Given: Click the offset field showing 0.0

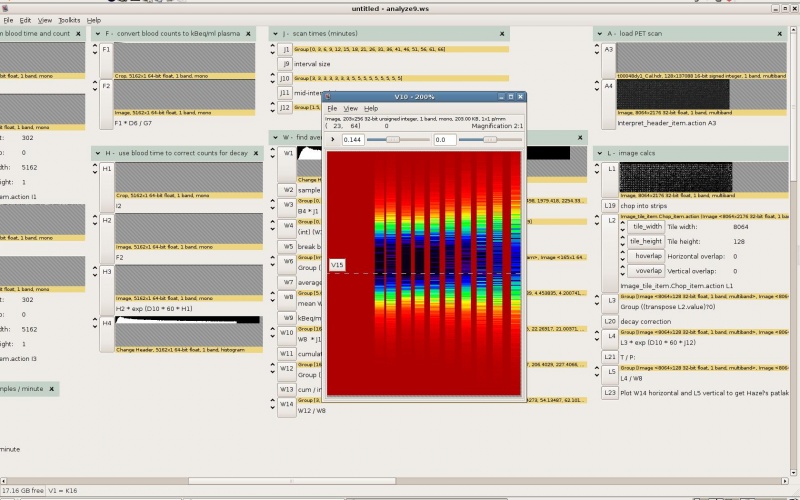Looking at the screenshot, I should point(447,140).
